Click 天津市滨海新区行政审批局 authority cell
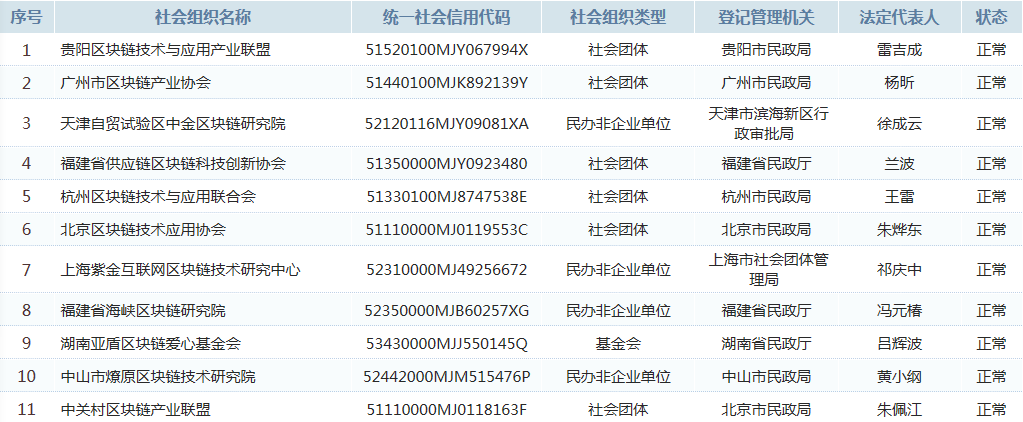Image resolution: width=1023 pixels, height=422 pixels. click(x=768, y=123)
